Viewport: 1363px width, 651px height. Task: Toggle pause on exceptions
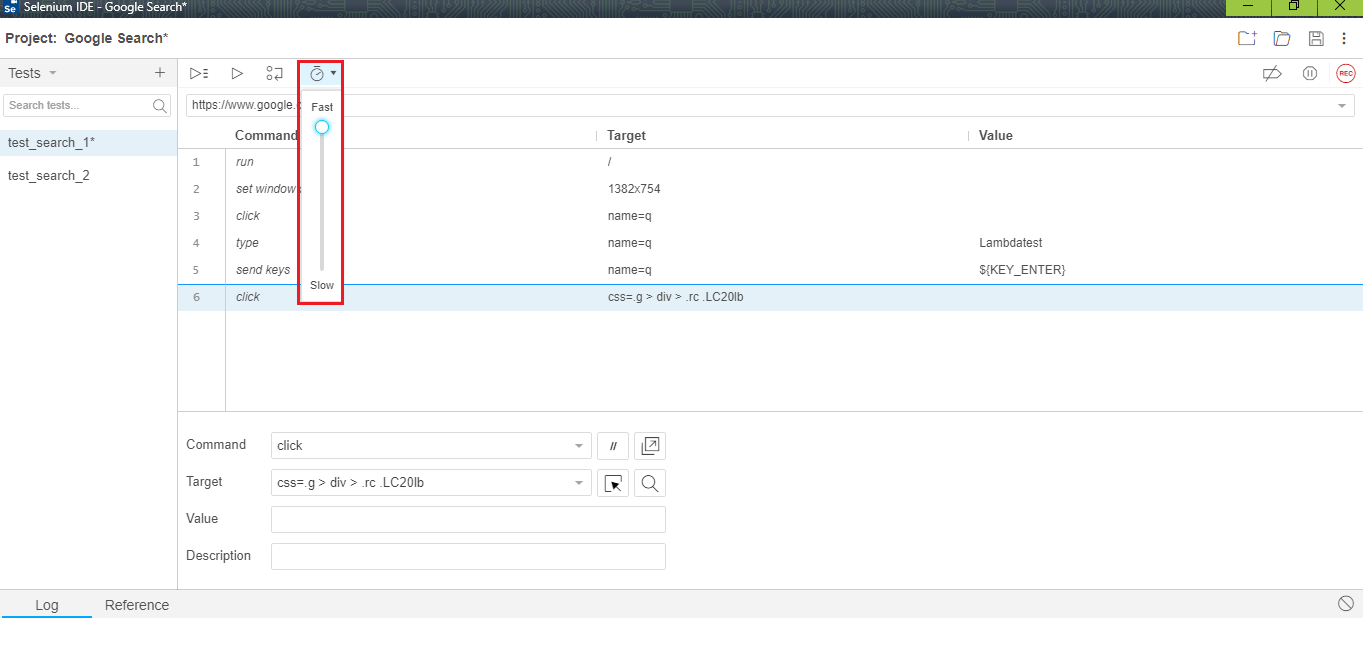(1310, 73)
